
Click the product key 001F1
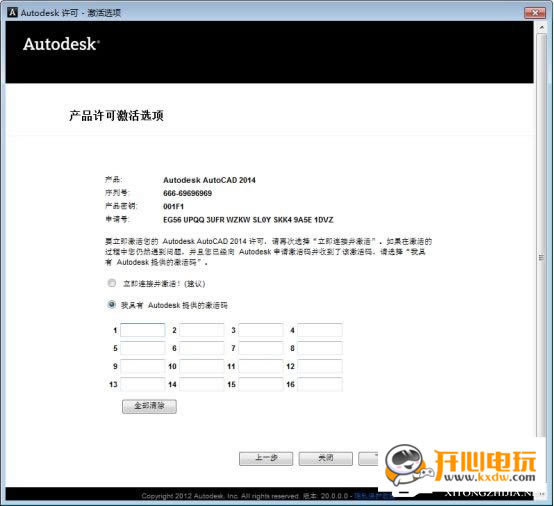pos(173,206)
